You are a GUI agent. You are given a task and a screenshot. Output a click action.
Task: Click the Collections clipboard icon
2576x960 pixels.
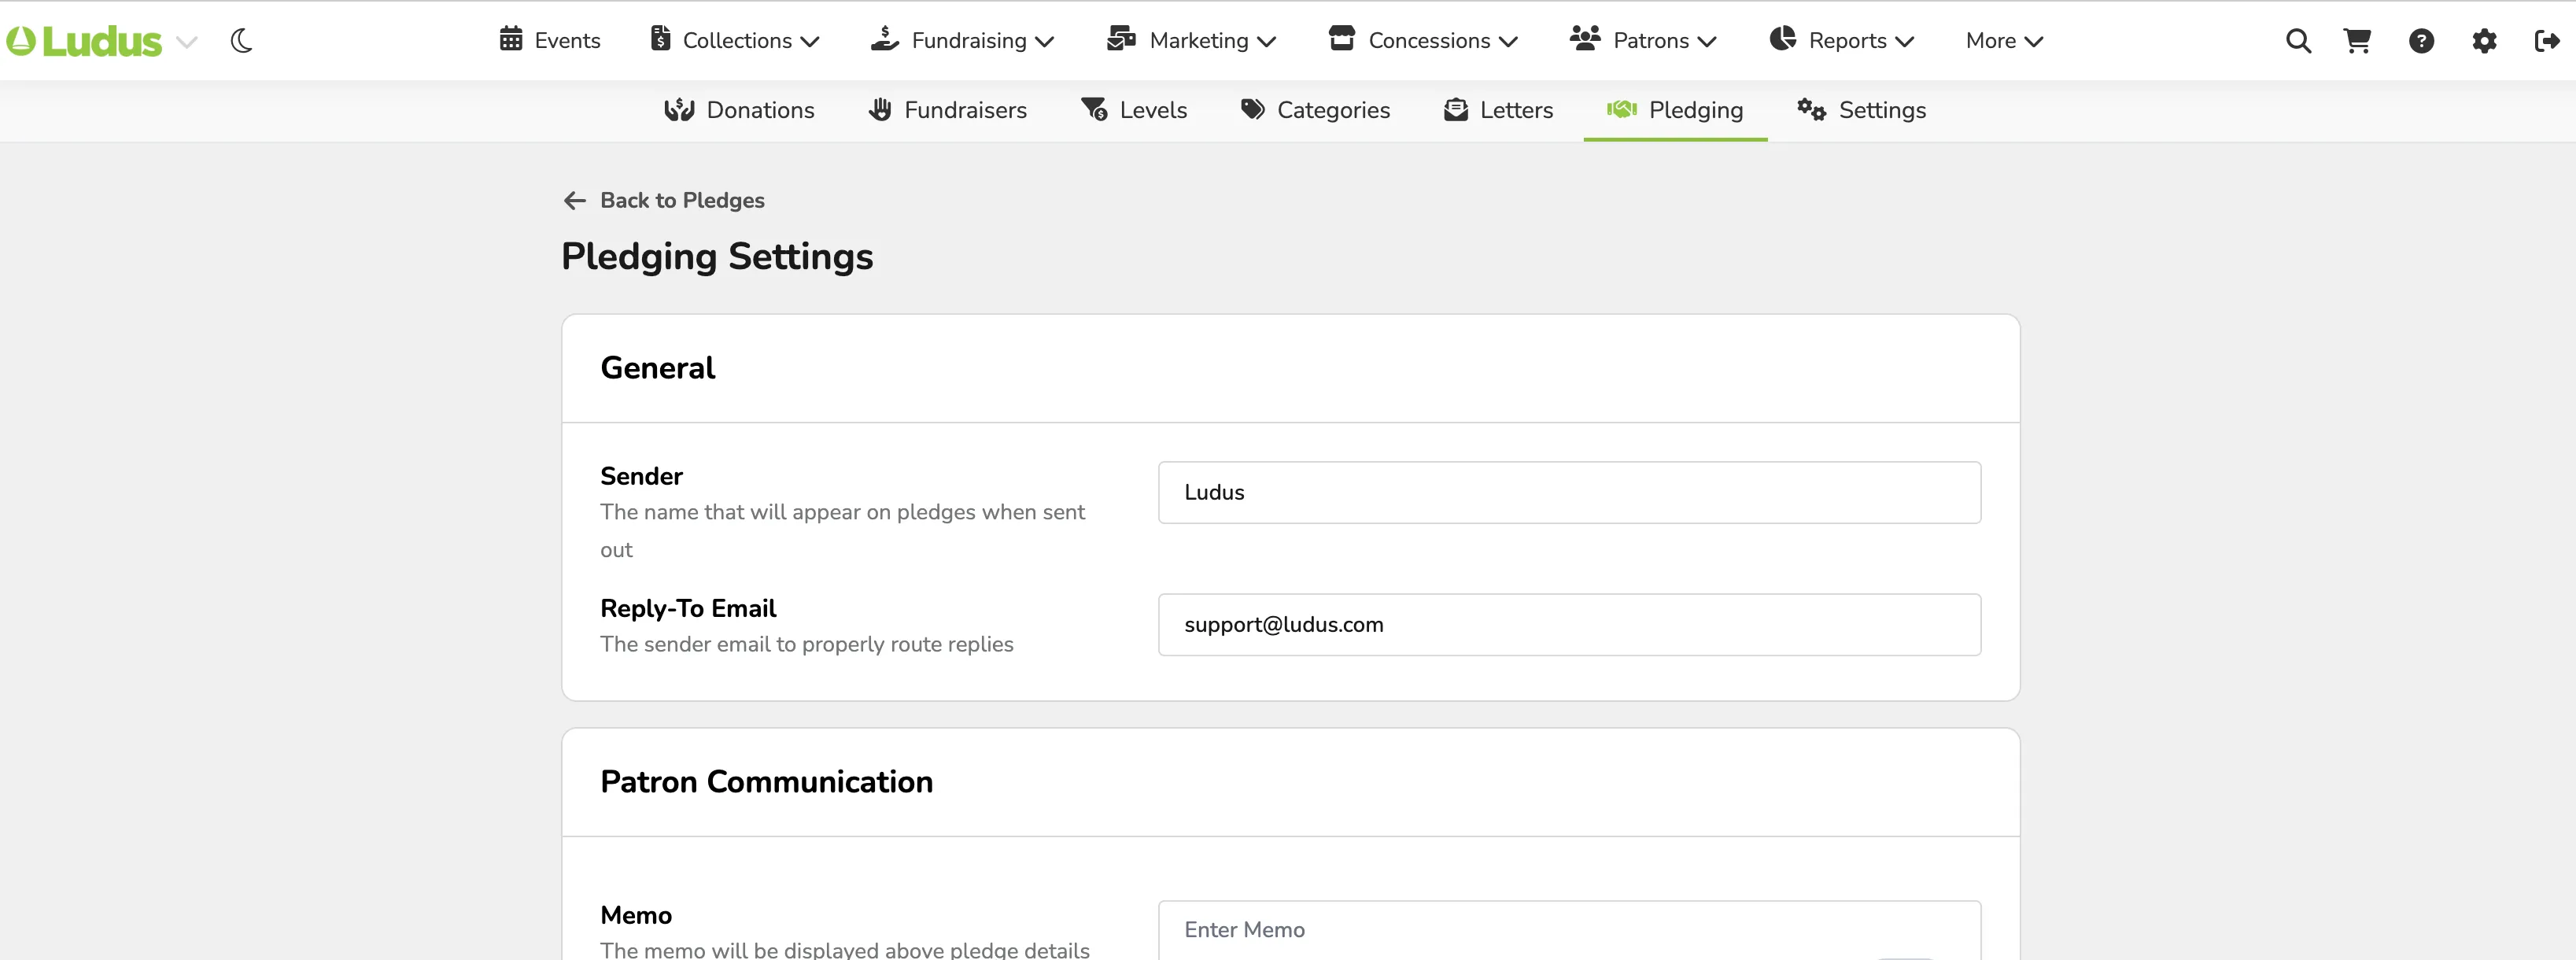660,39
